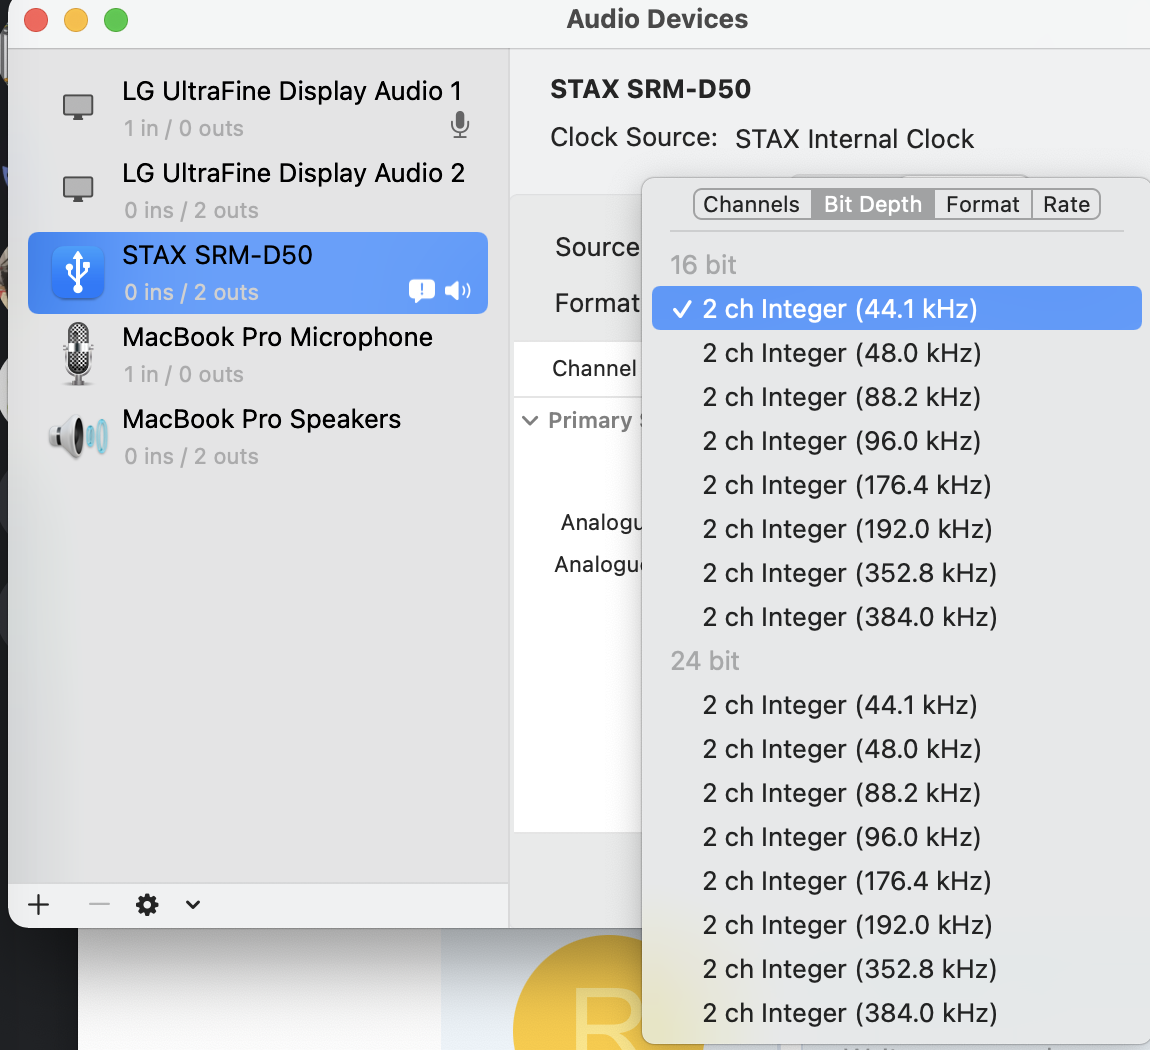Screen dimensions: 1150x1050
Task: Click the 24 bit section header
Action: [x=705, y=661]
